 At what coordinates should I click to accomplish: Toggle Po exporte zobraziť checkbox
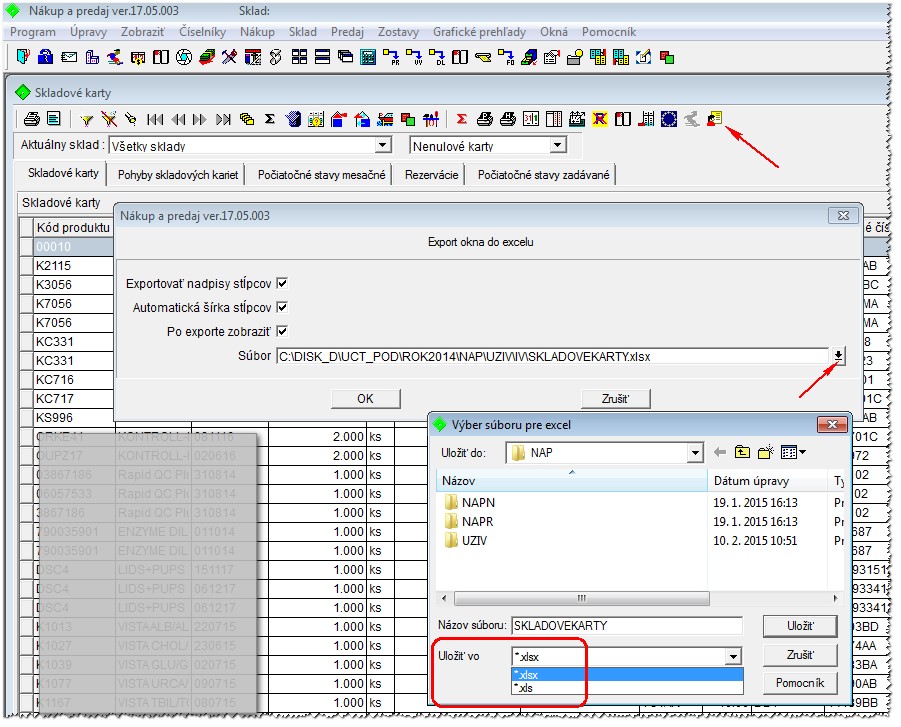282,331
